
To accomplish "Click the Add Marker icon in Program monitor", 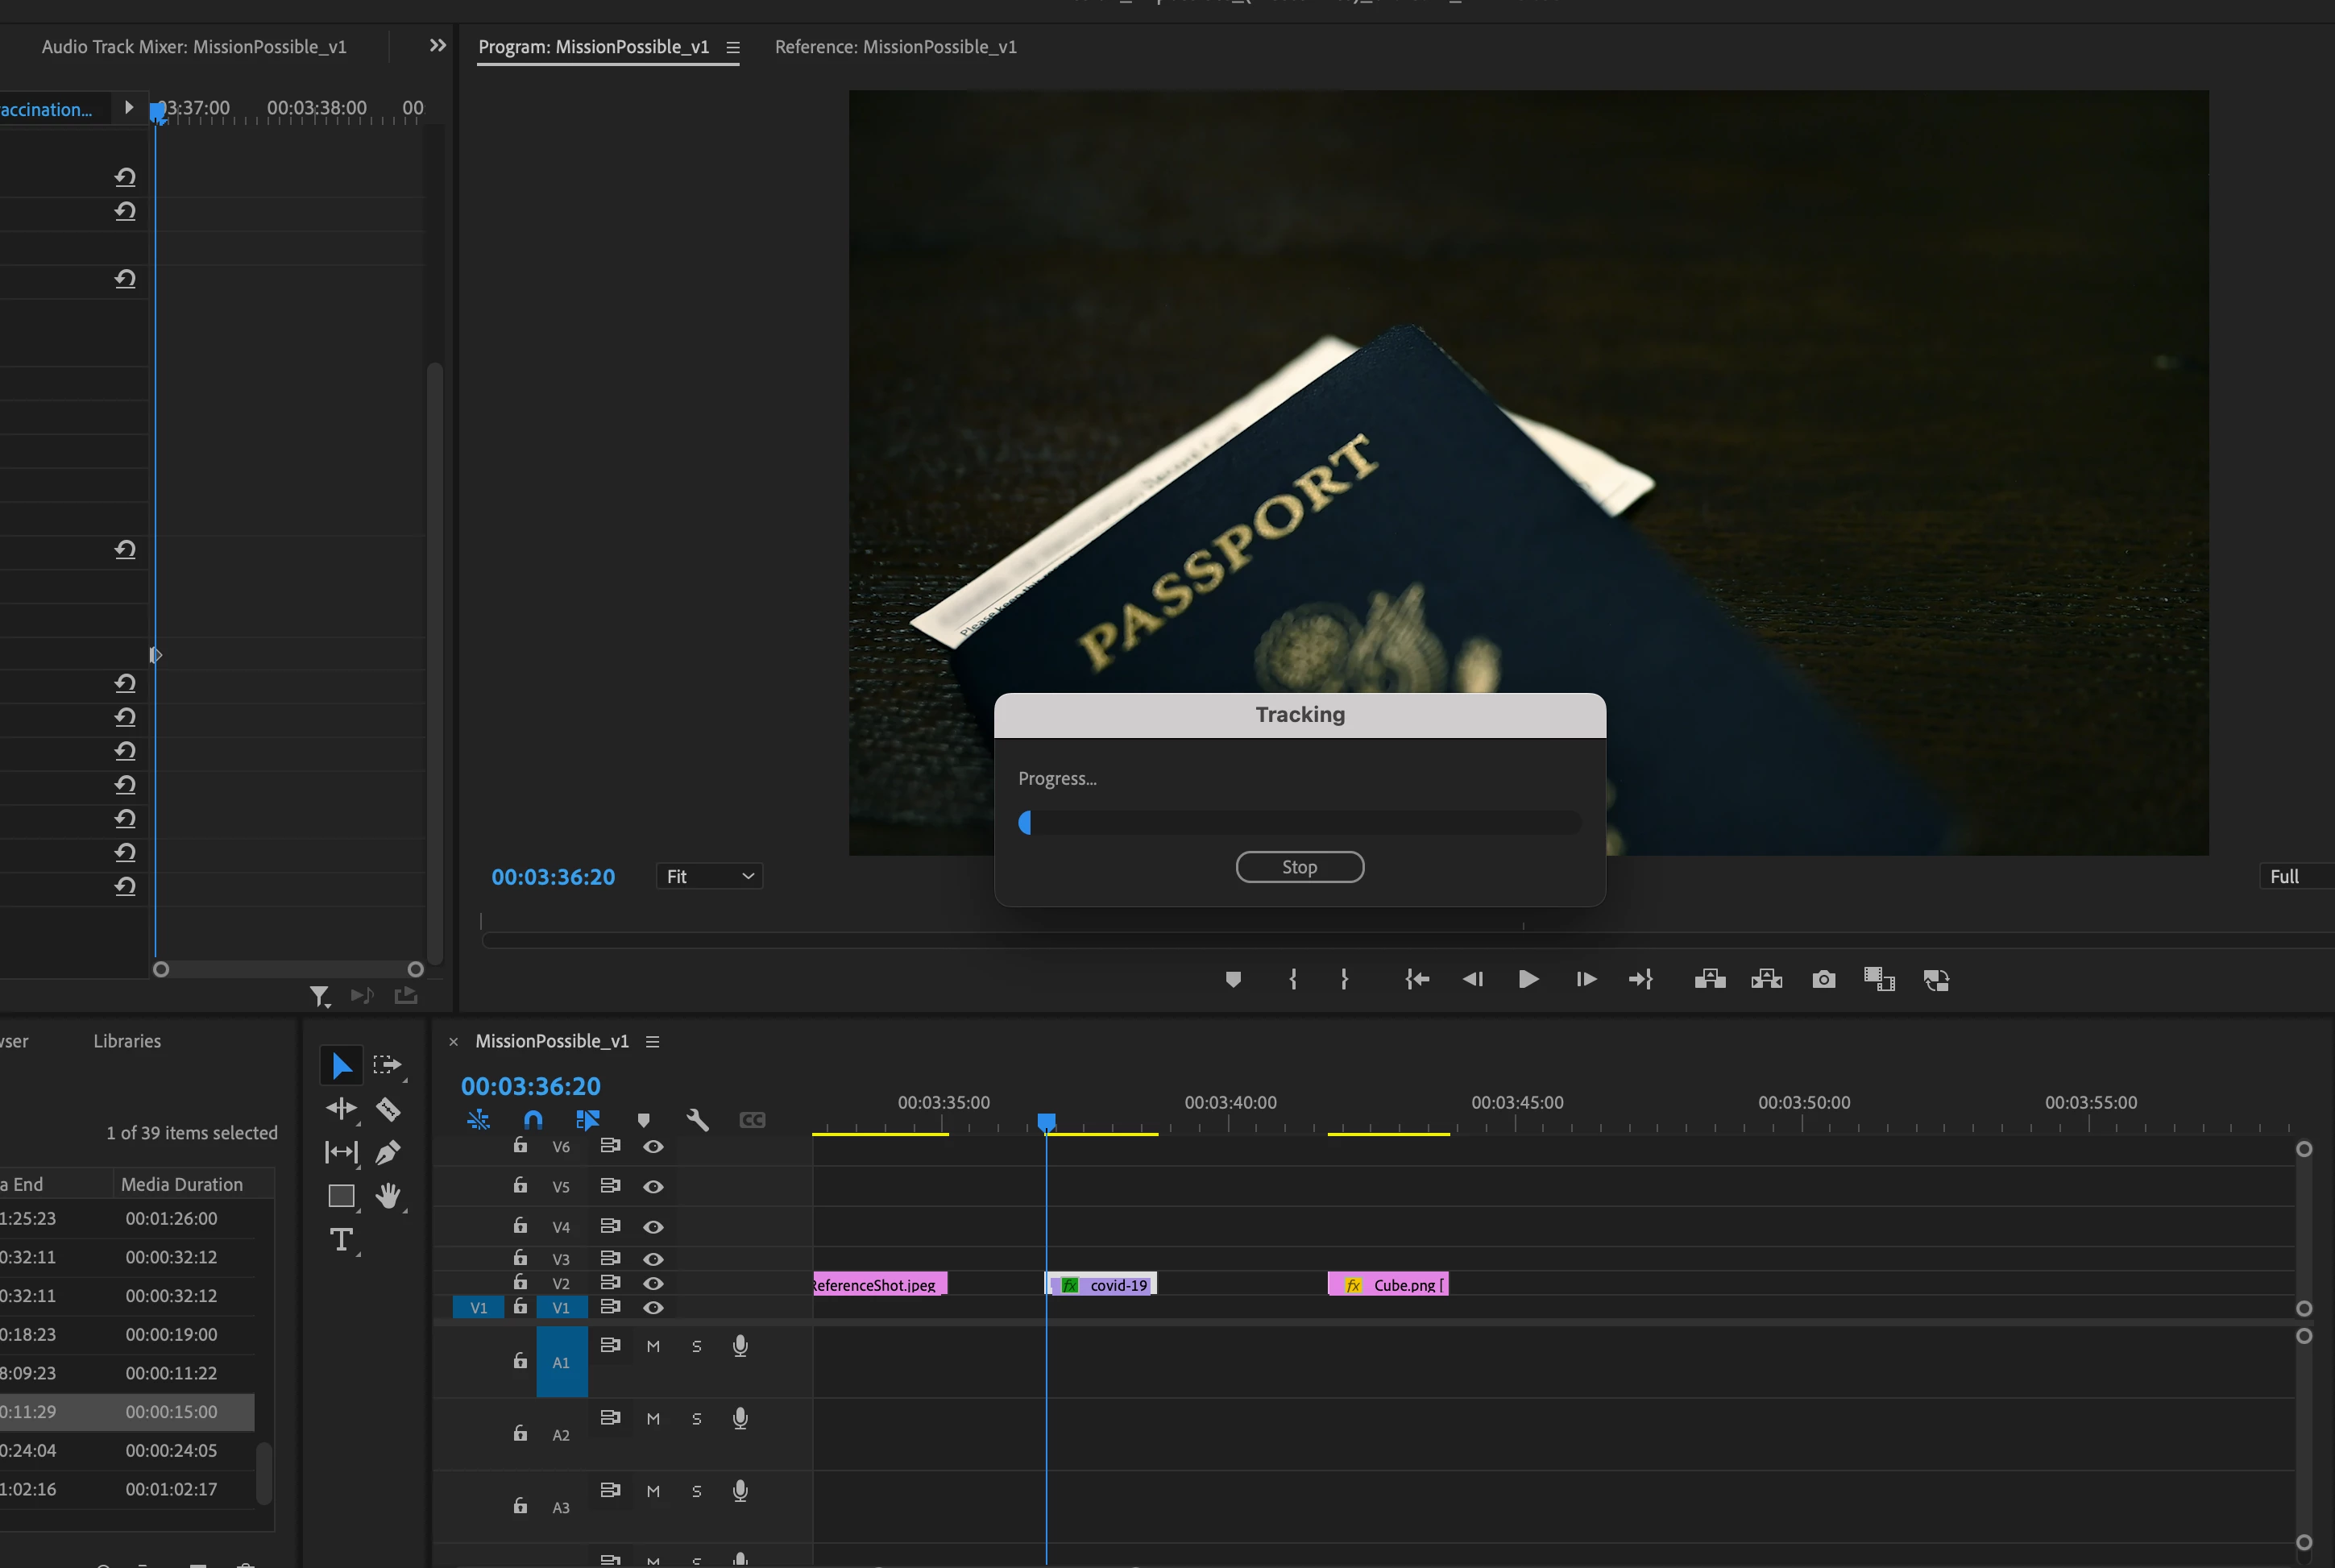I will (x=1233, y=979).
